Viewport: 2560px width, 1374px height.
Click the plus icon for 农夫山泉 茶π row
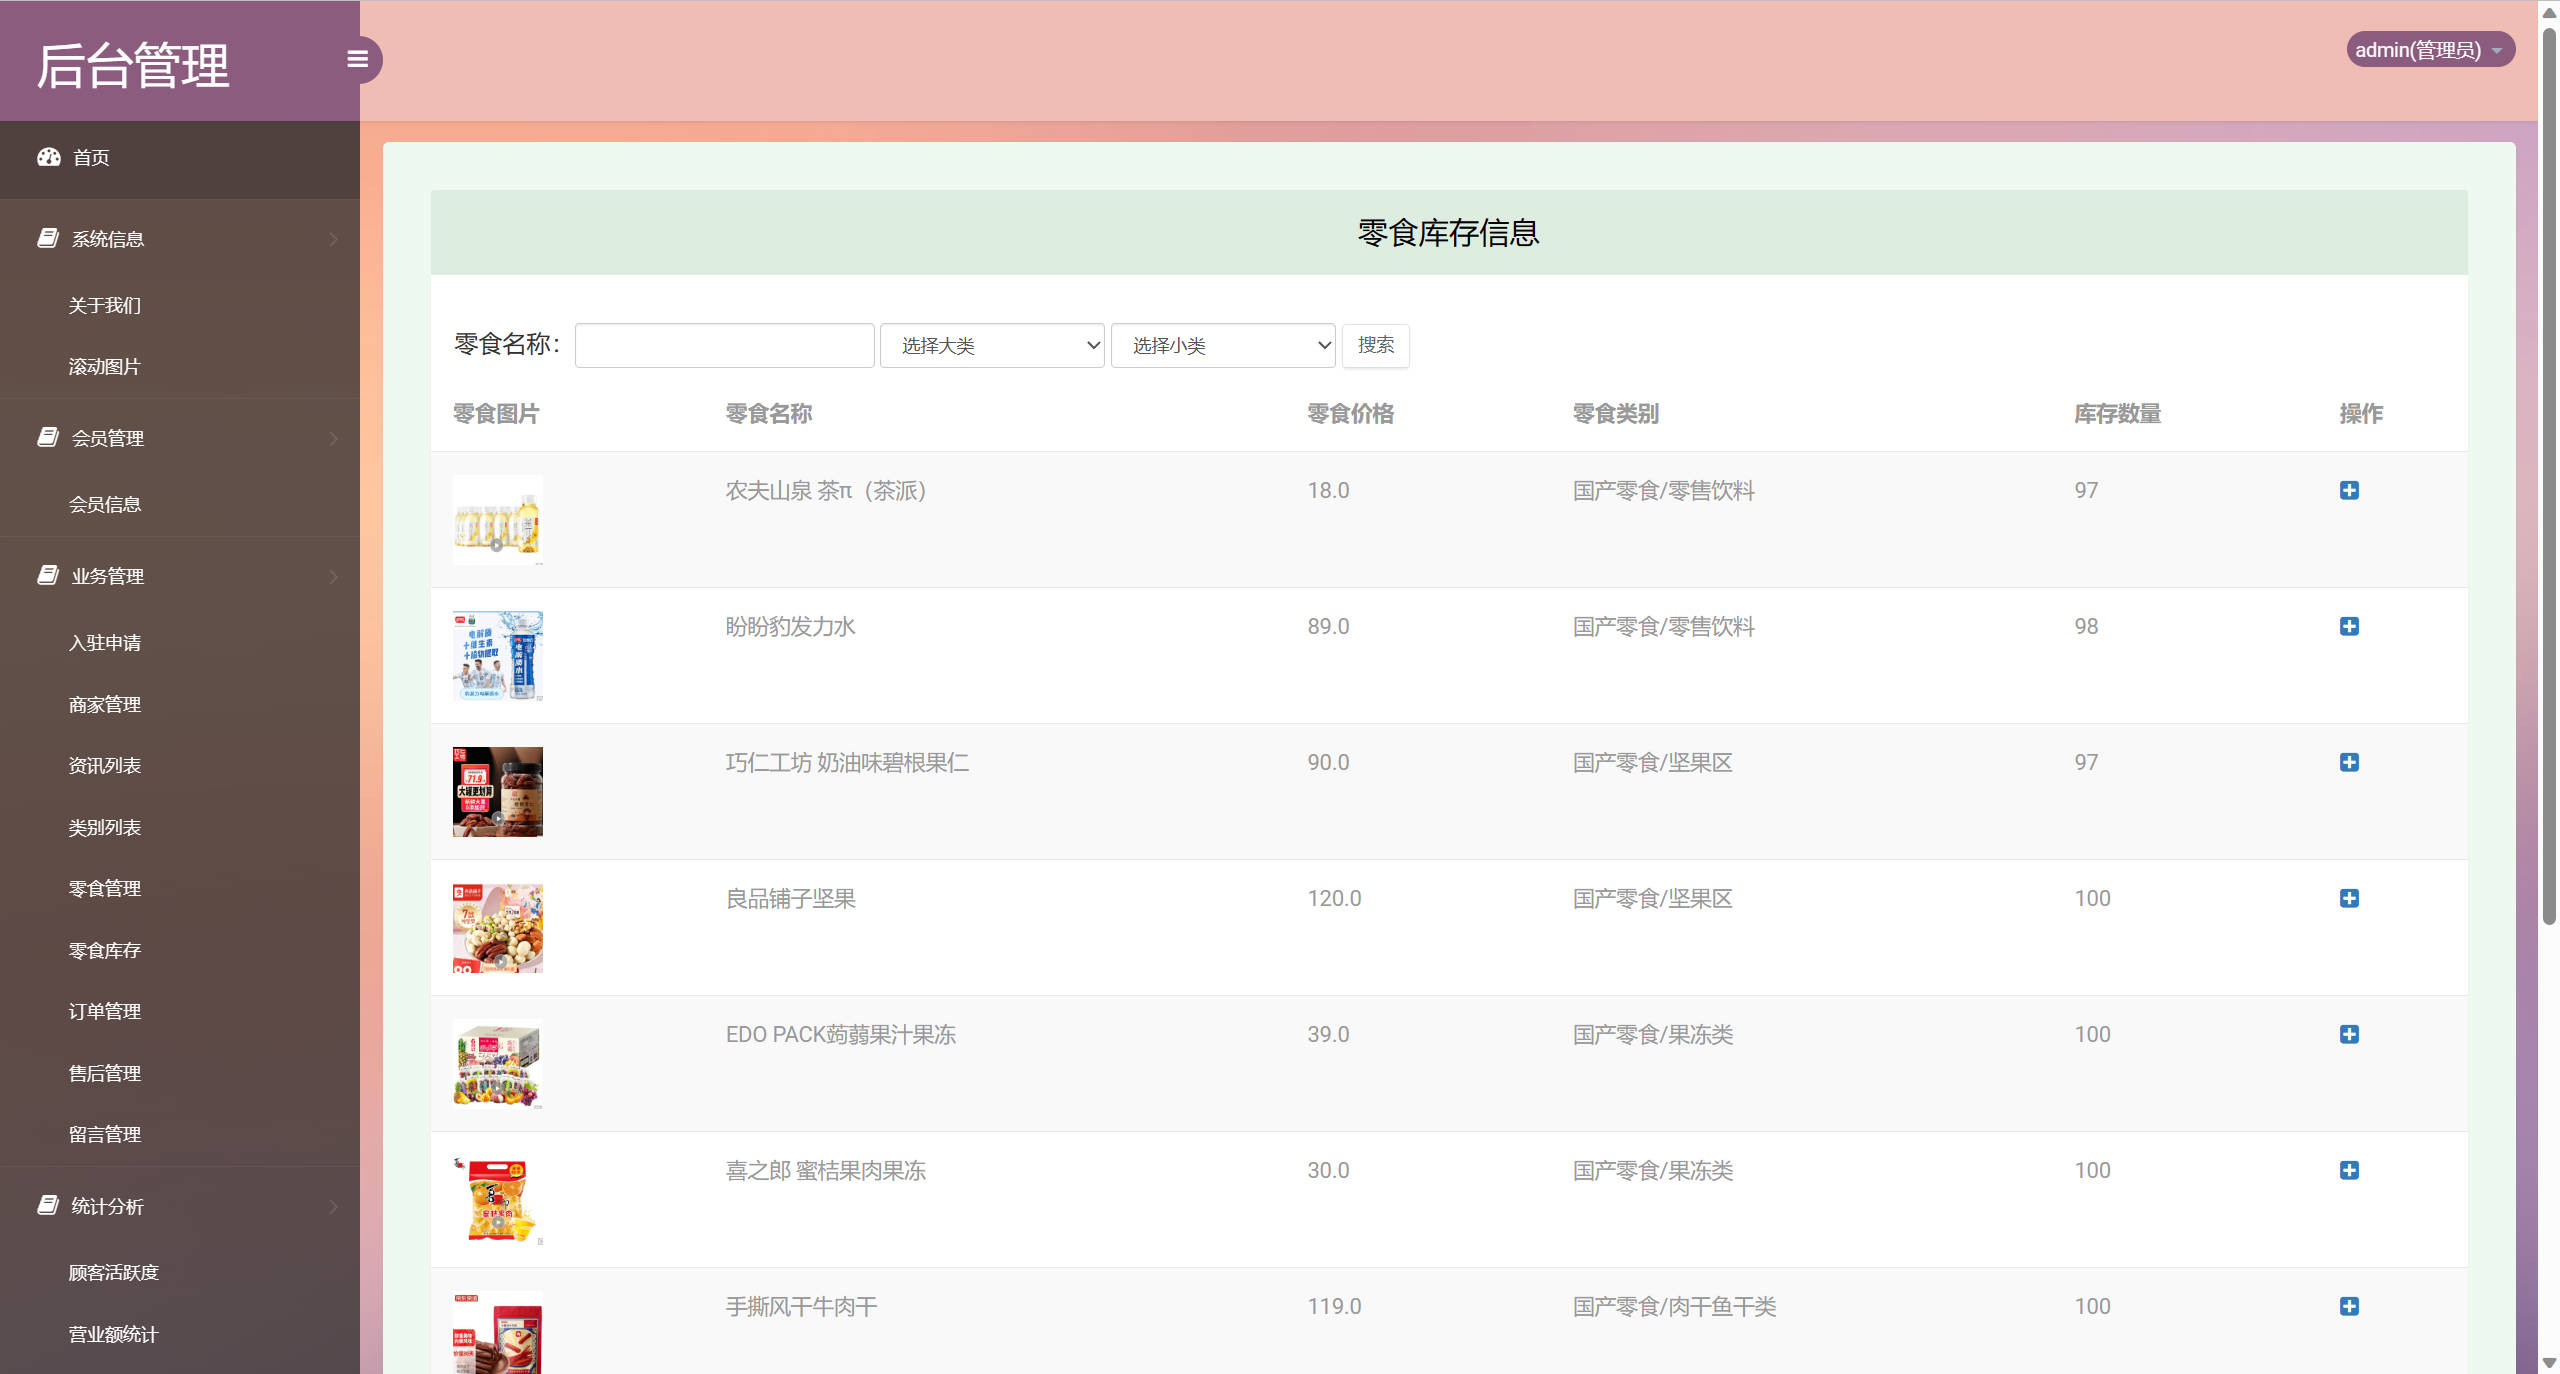[2349, 490]
